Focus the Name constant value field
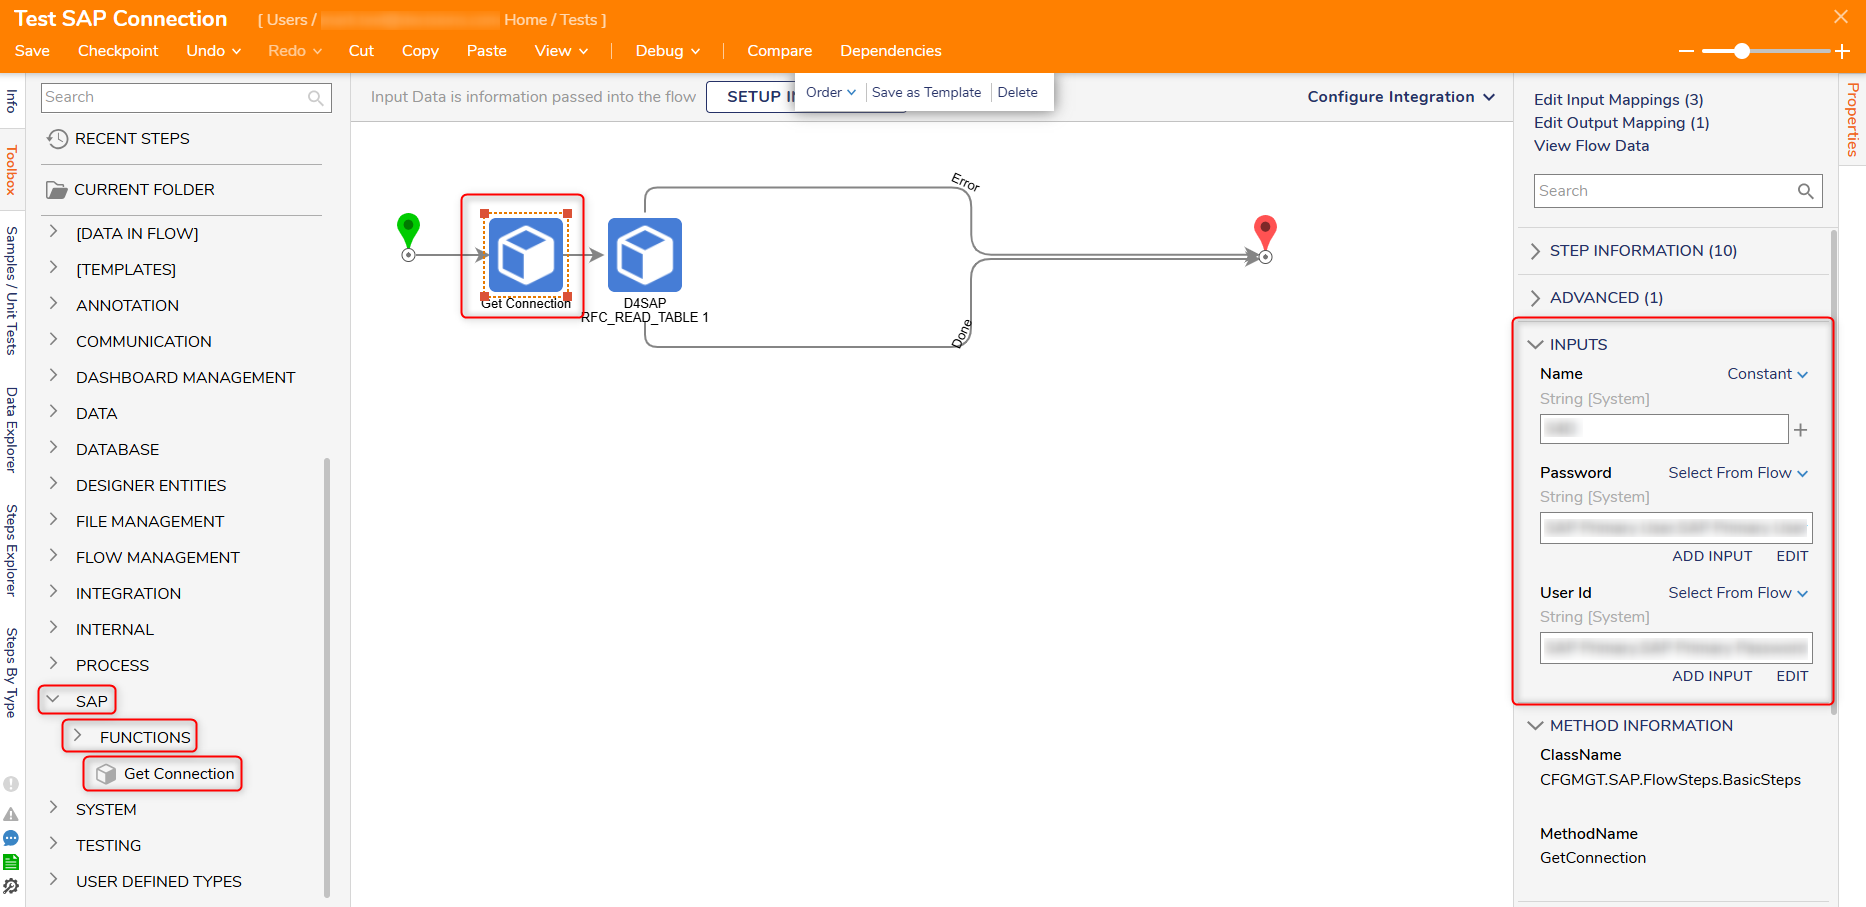This screenshot has width=1866, height=907. 1664,429
